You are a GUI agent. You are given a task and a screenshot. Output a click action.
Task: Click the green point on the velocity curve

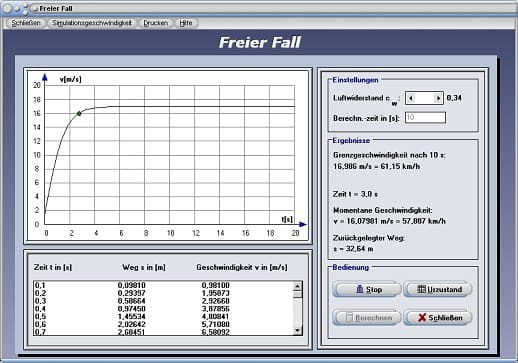79,114
